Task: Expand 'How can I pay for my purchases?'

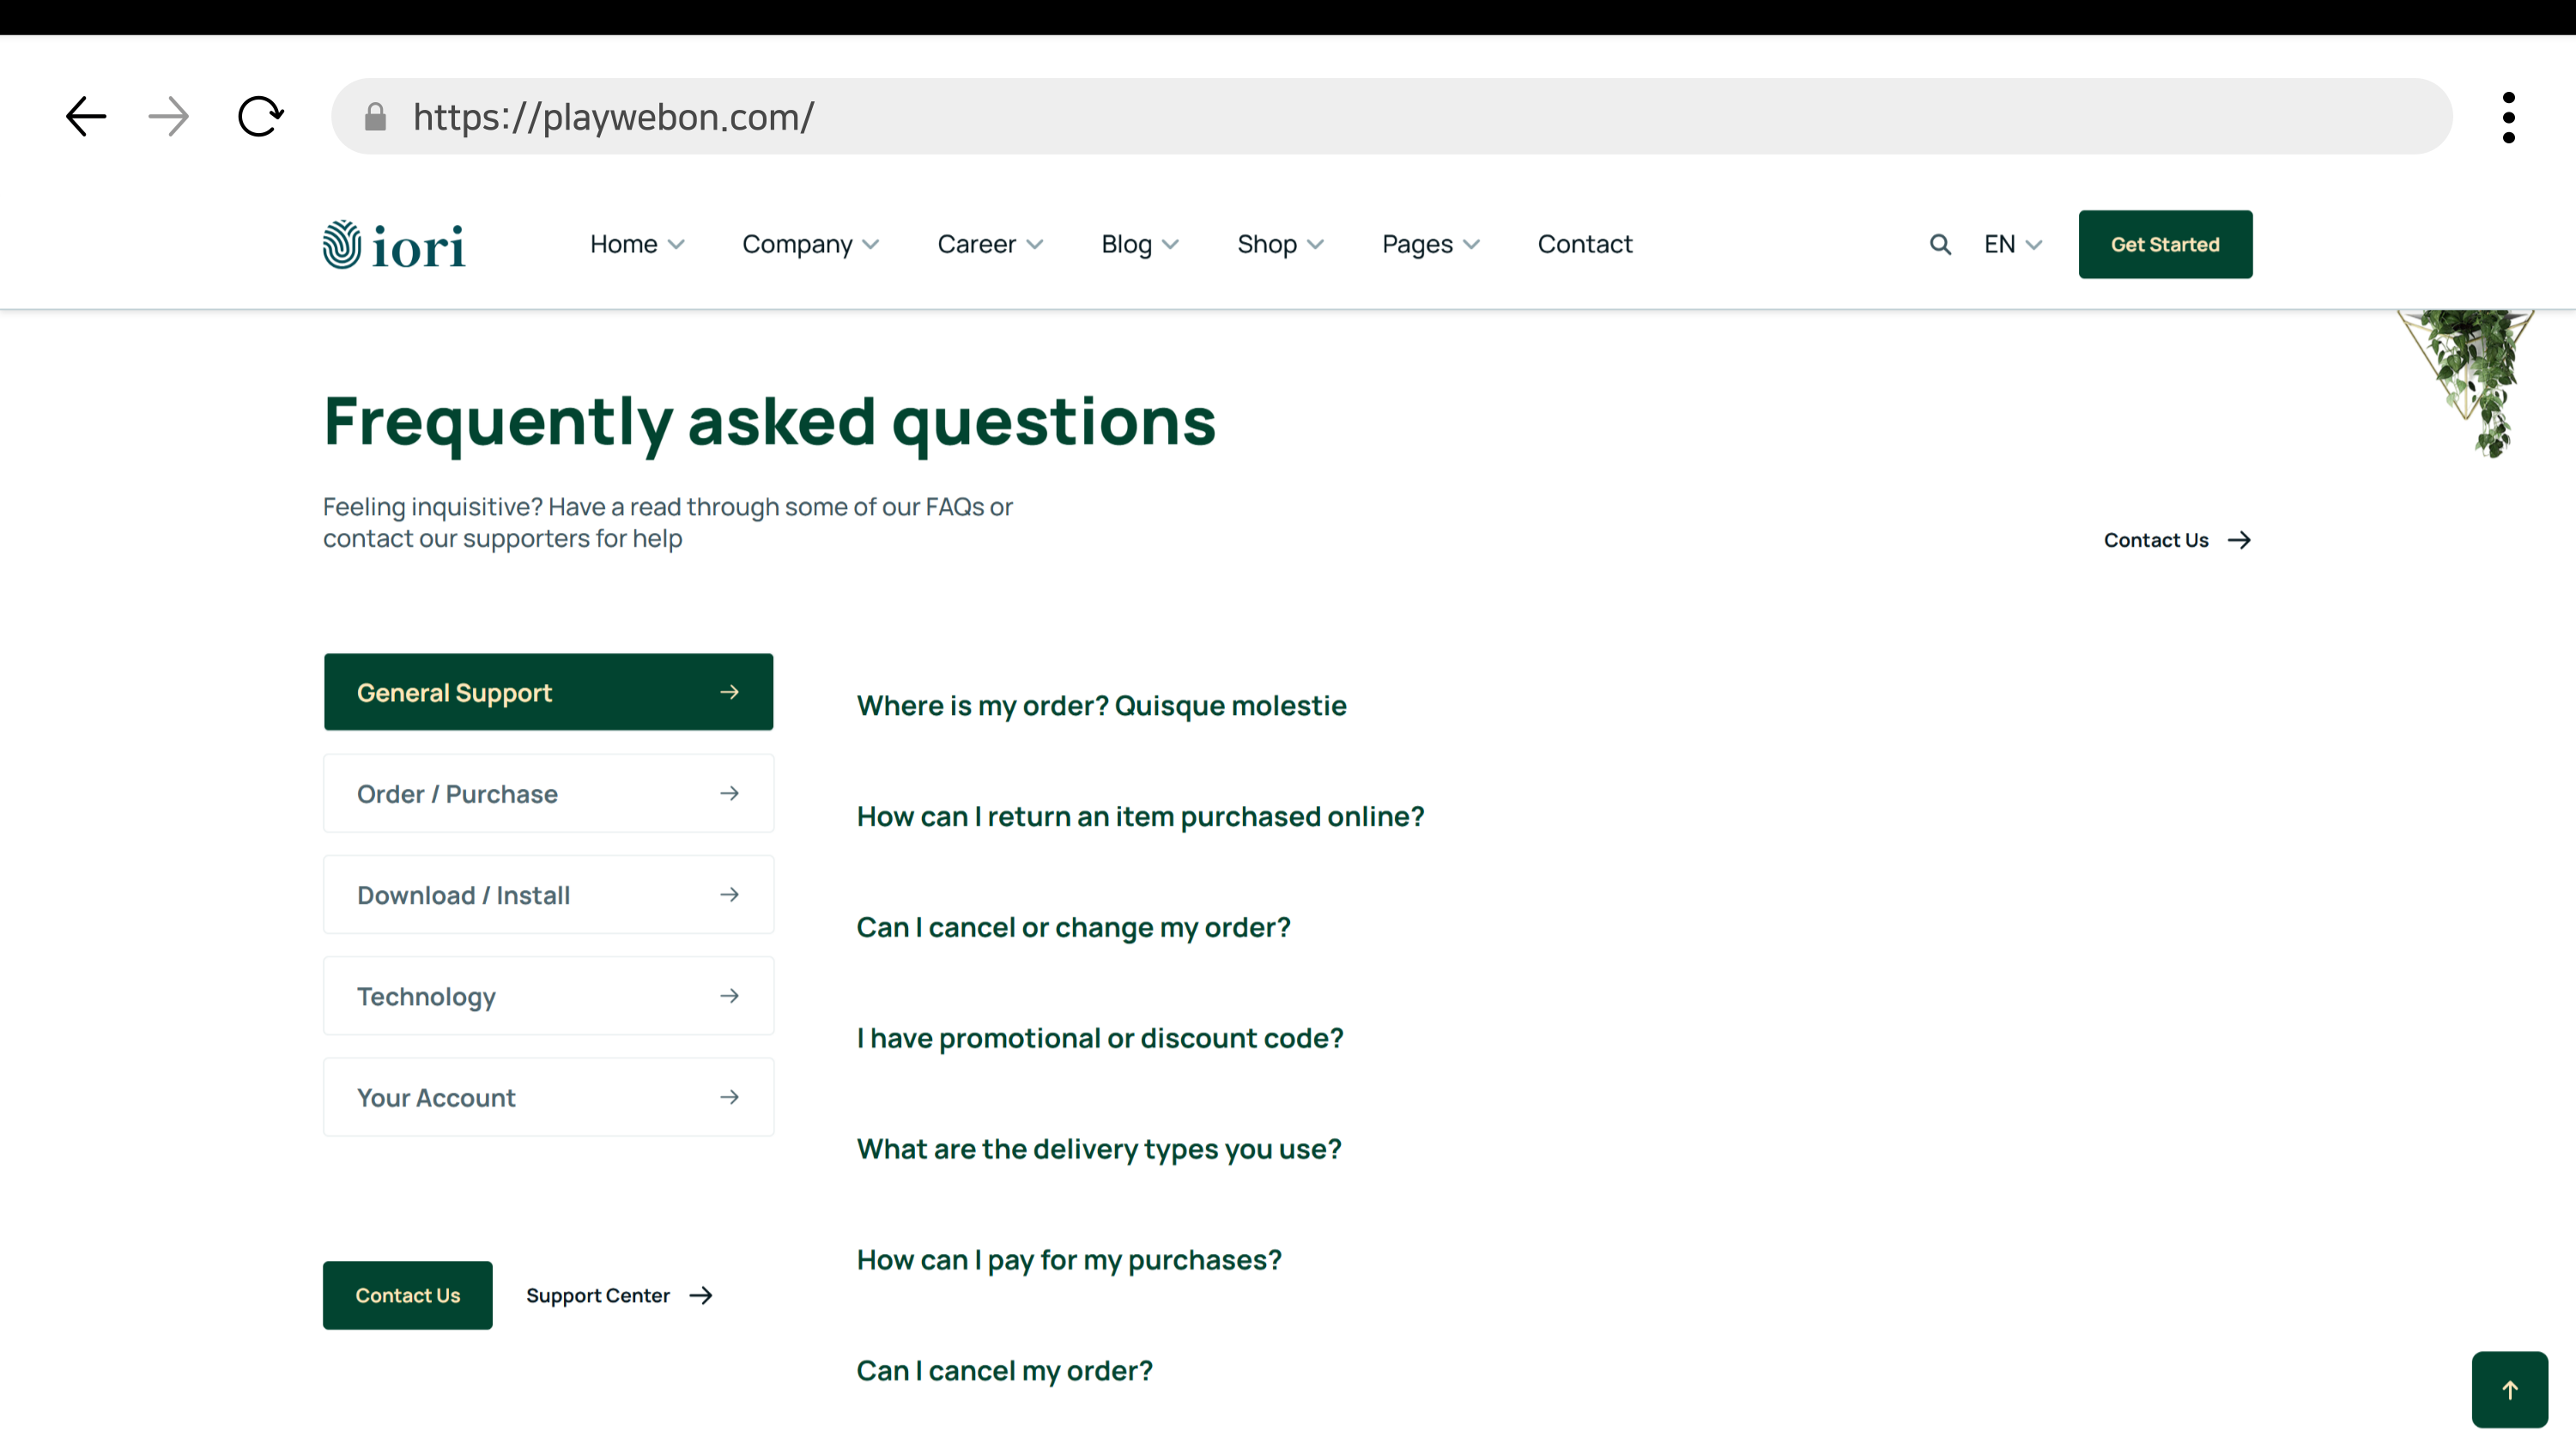Action: pyautogui.click(x=1069, y=1259)
